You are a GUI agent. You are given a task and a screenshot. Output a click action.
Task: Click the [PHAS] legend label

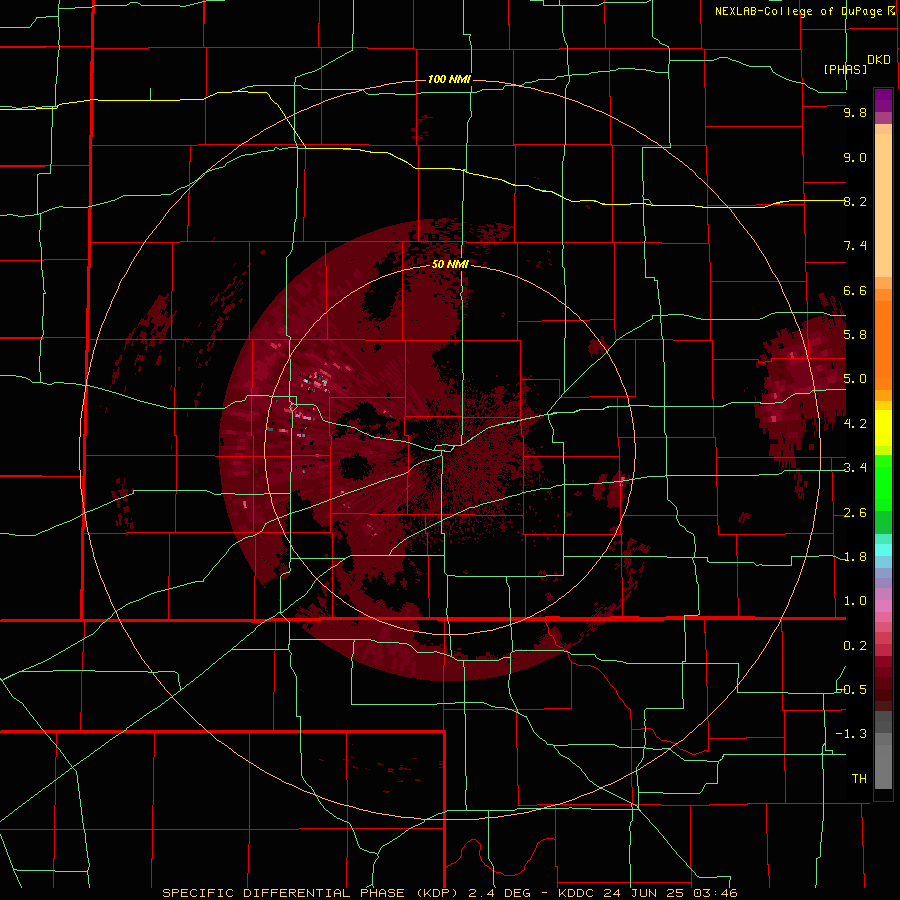tap(845, 69)
